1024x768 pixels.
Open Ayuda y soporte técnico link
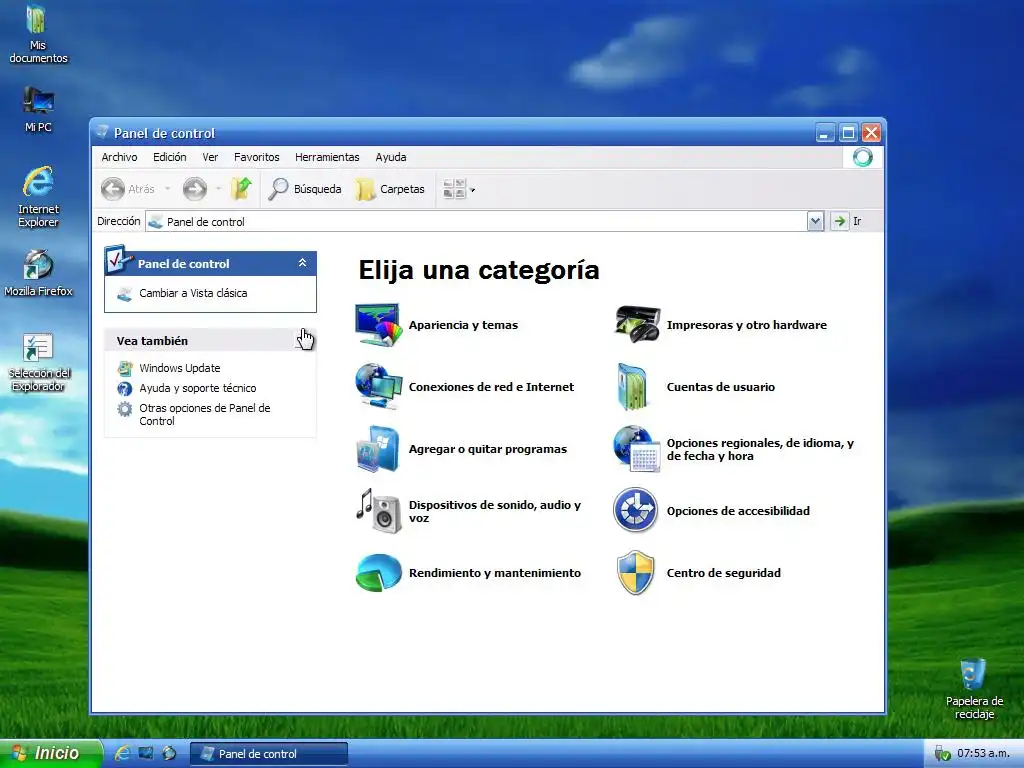[197, 388]
